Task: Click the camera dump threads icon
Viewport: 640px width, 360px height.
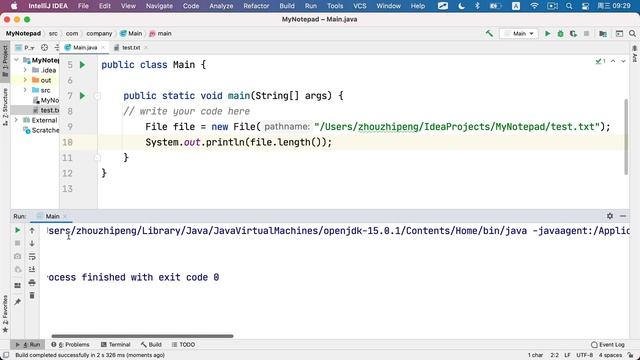Action: tap(18, 256)
